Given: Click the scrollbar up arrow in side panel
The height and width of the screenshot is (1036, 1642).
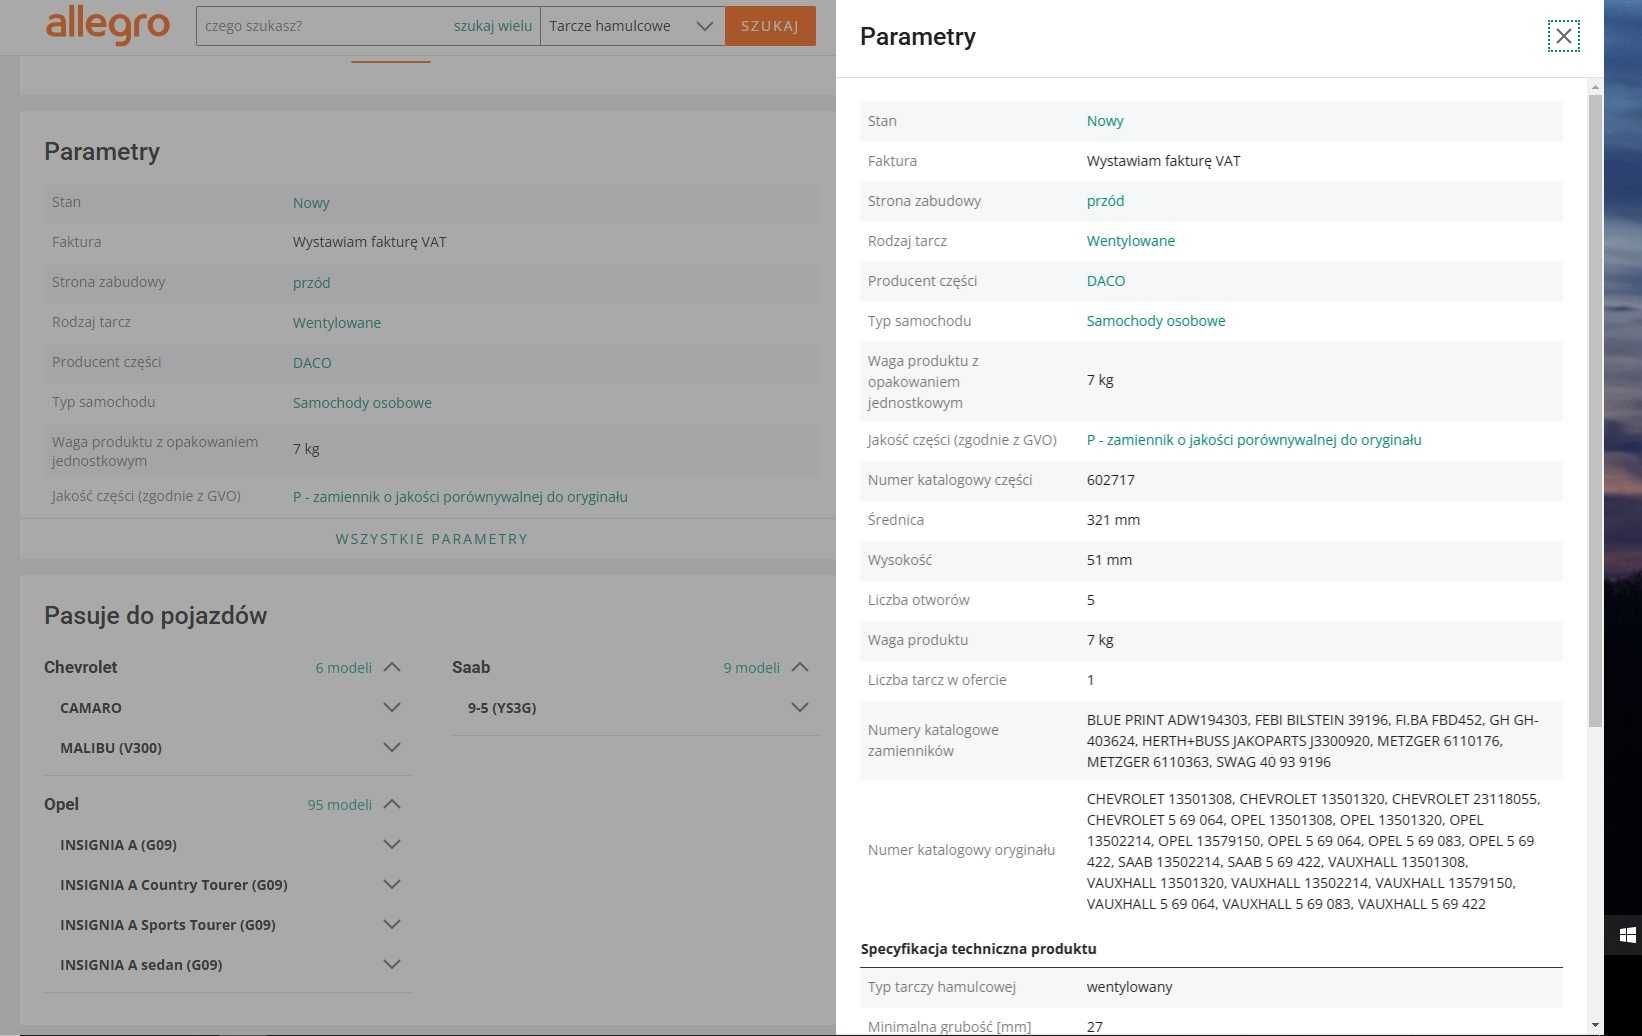Looking at the screenshot, I should (1595, 87).
